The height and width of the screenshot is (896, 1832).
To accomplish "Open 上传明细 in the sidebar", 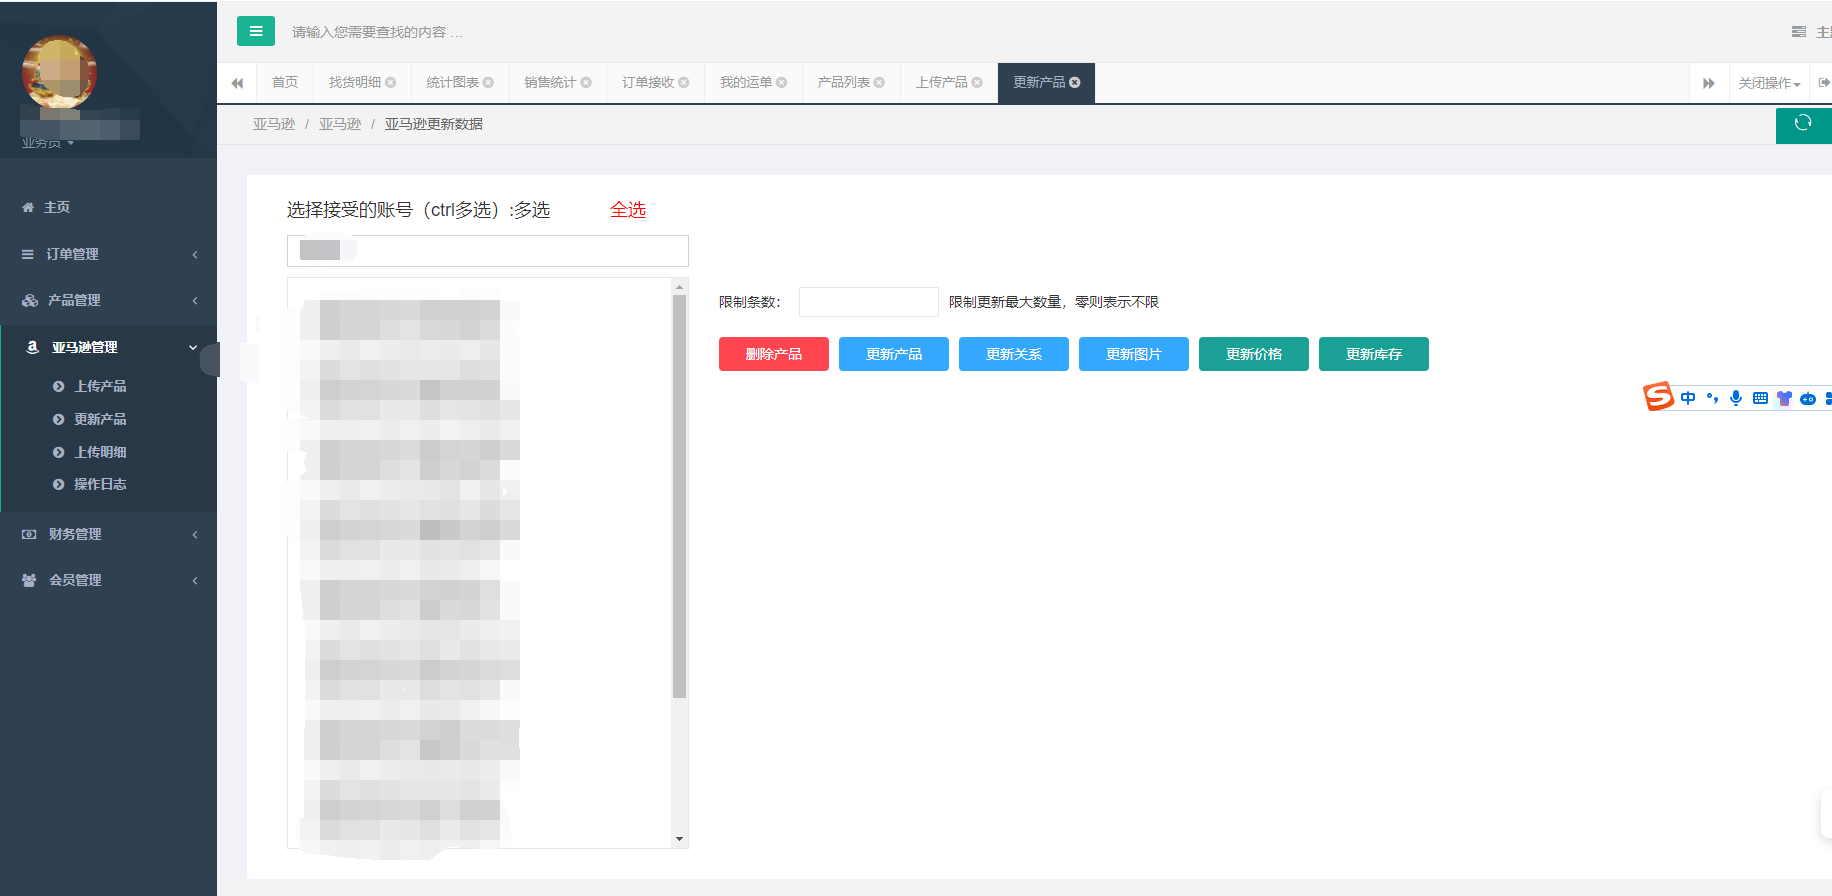I will 100,452.
